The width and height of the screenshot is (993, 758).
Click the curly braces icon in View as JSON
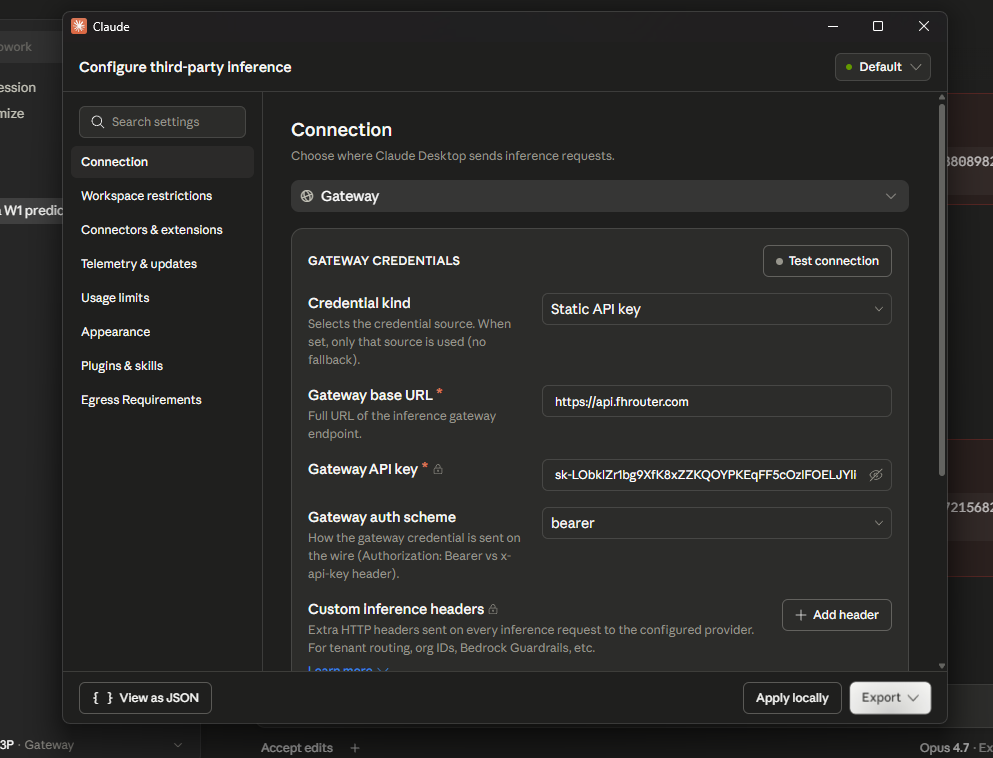[x=103, y=698]
